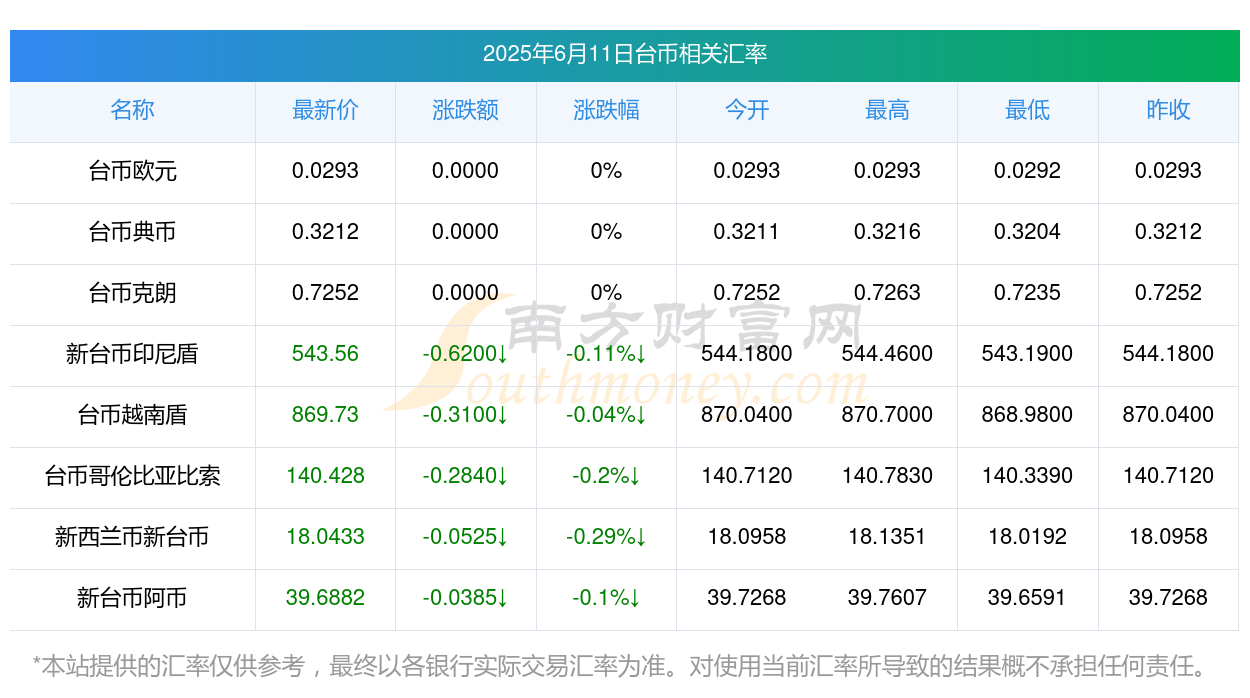Screen dimensions: 1250x698
Task: Click change percent -0.04%↓
Action: (x=606, y=415)
